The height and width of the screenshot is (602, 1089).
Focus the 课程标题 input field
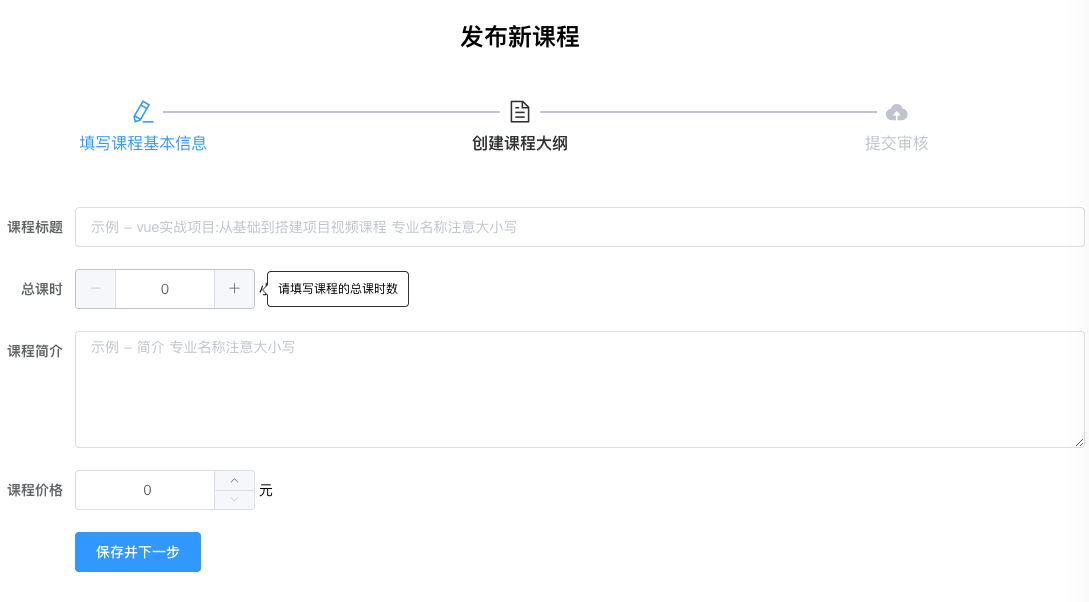tap(579, 227)
